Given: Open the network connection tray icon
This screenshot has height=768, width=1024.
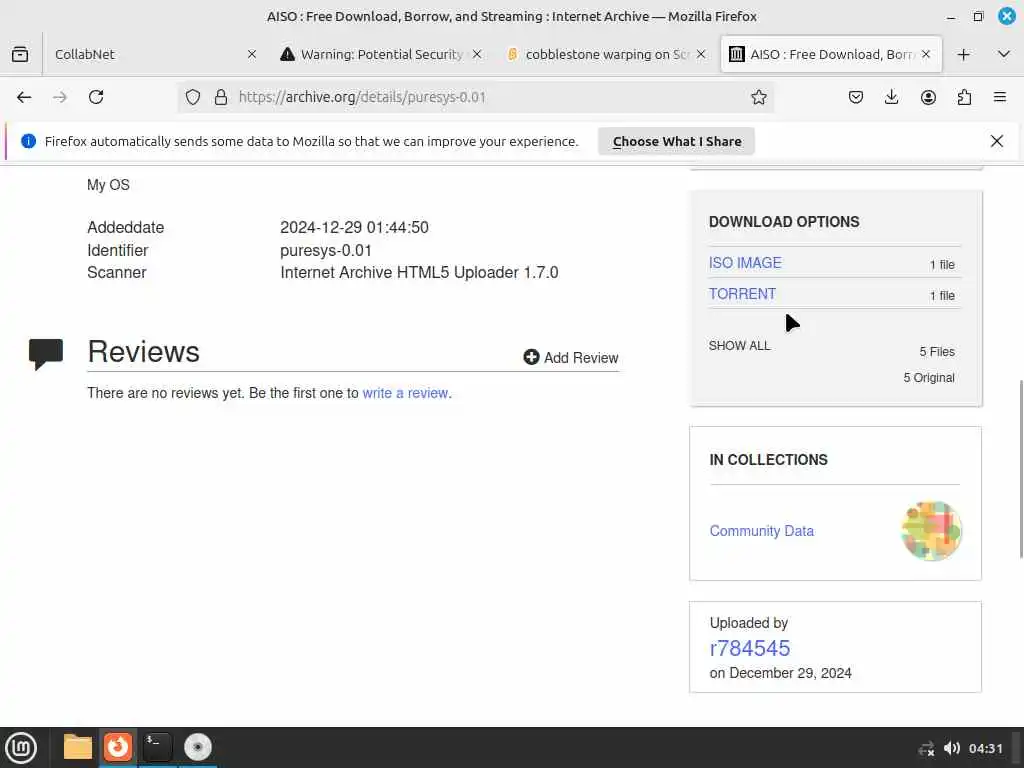Looking at the screenshot, I should 927,748.
